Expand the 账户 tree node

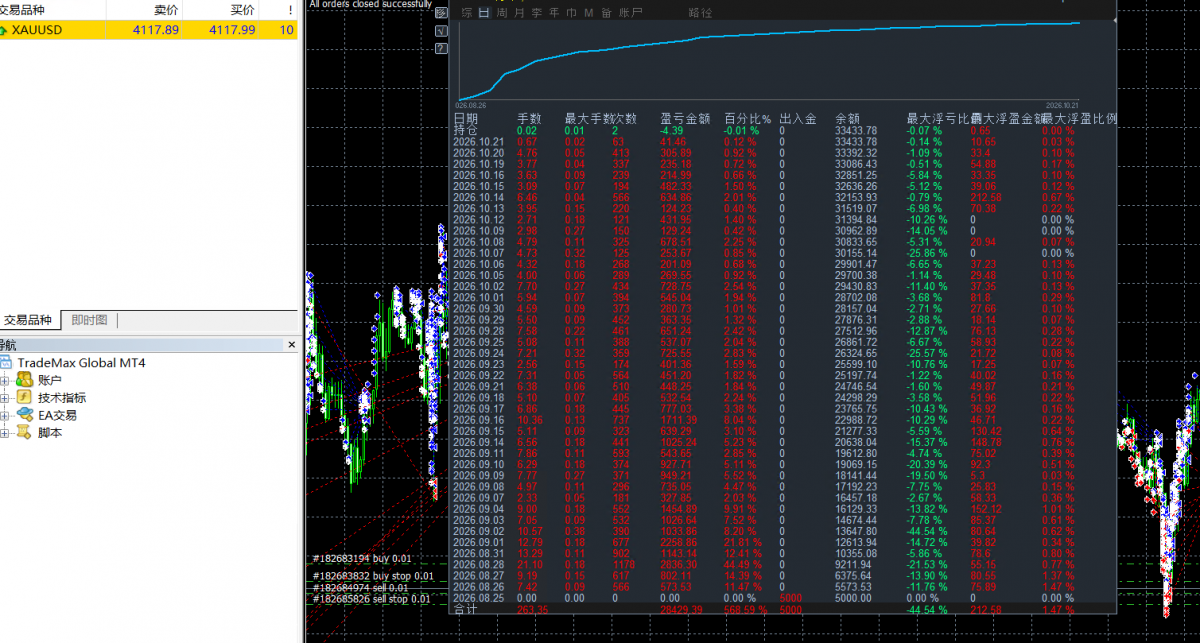5,380
